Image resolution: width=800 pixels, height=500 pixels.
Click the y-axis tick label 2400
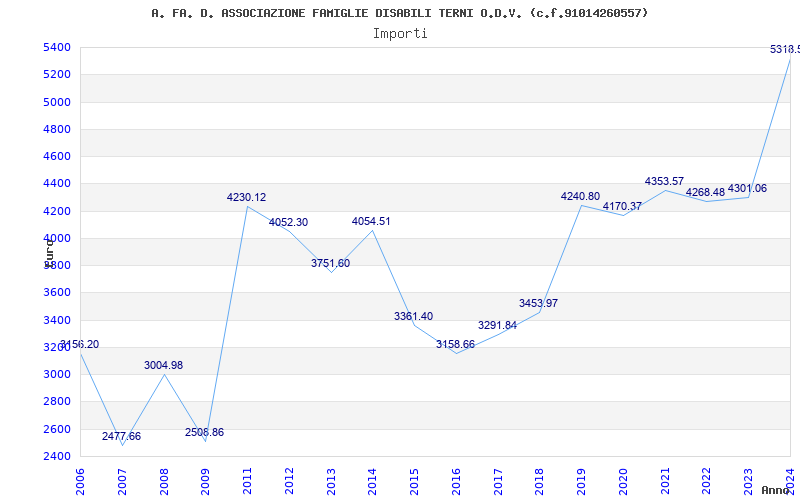pyautogui.click(x=57, y=456)
